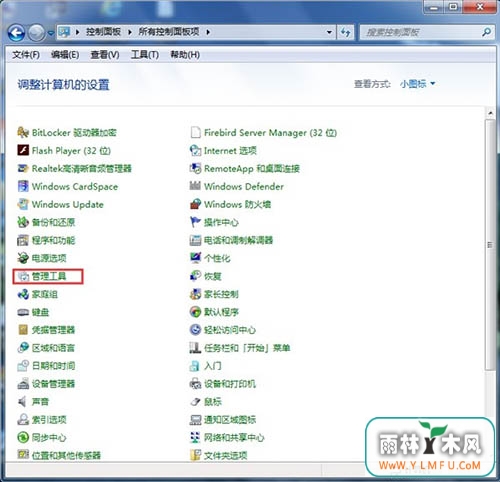The image size is (500, 482).
Task: Click the 轻松访问中心 icon
Action: (195, 330)
